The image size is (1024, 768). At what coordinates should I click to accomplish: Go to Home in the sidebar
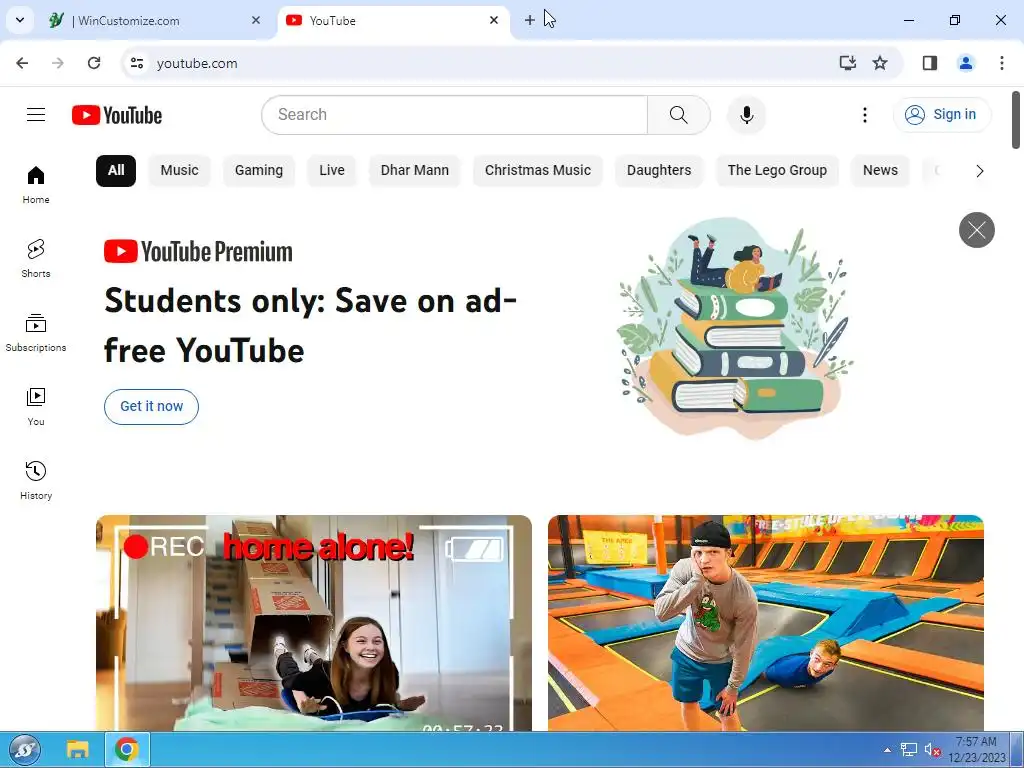click(36, 185)
